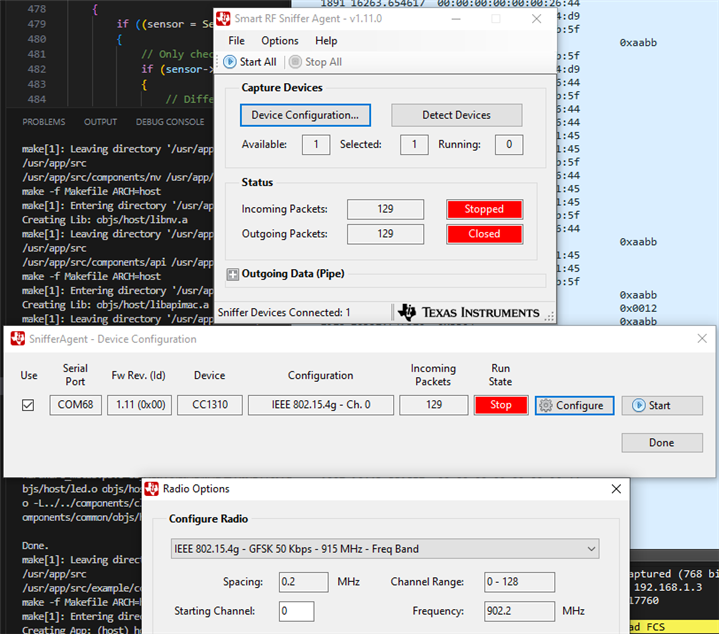Close the Device Configuration window
Image resolution: width=719 pixels, height=634 pixels.
click(x=702, y=339)
